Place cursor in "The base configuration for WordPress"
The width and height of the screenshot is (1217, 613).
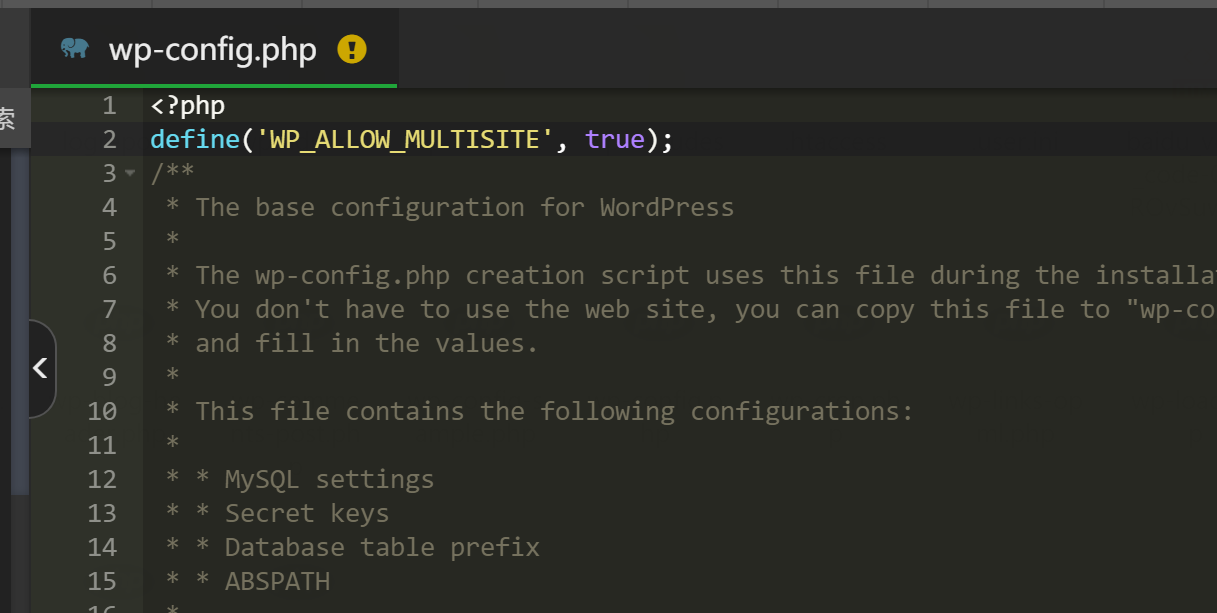tap(464, 207)
